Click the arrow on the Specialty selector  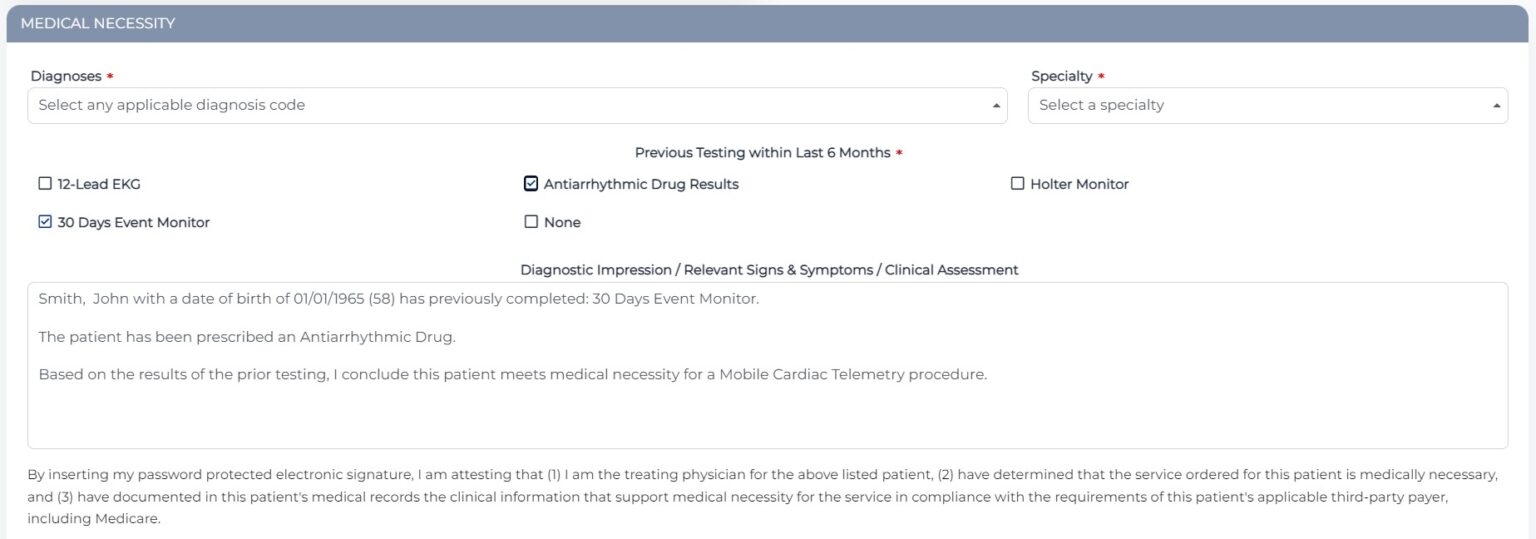[x=1496, y=105]
